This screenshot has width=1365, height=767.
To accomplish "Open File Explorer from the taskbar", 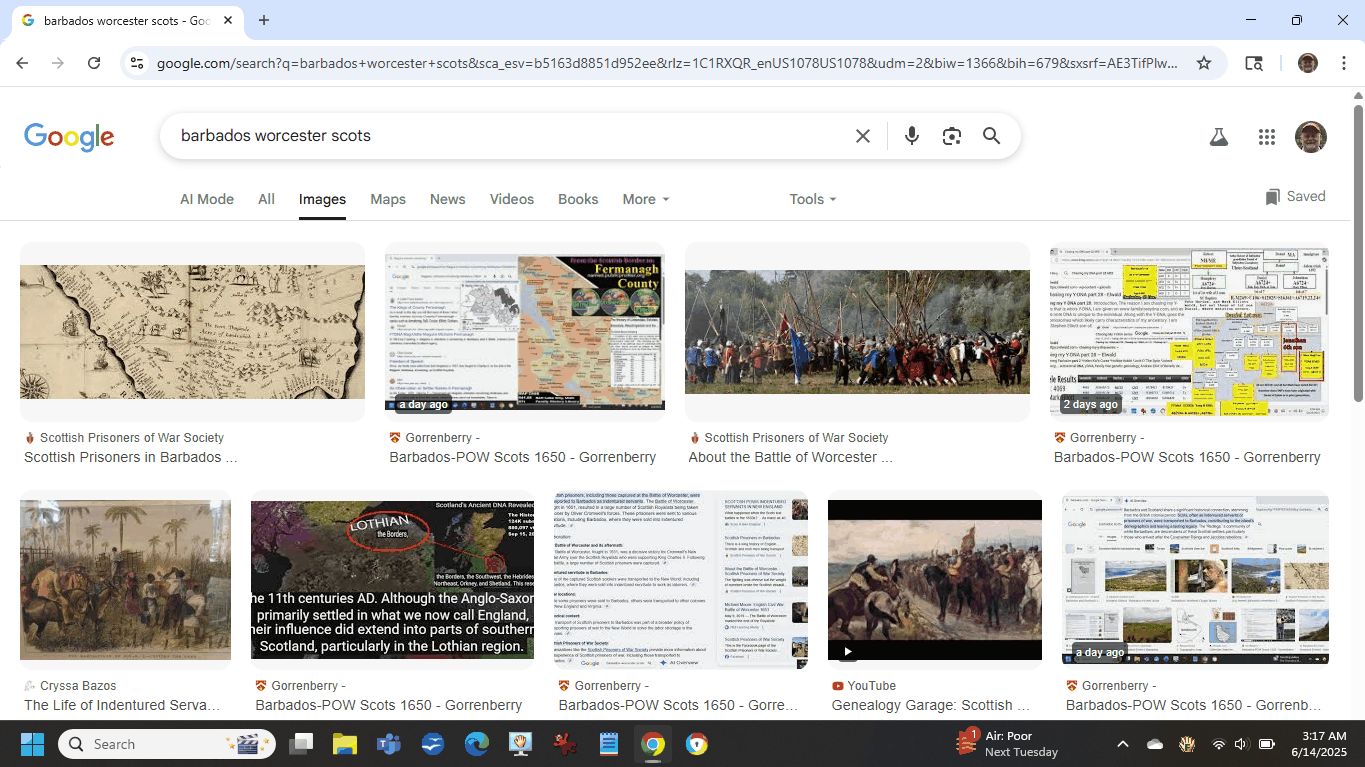I will pos(344,744).
